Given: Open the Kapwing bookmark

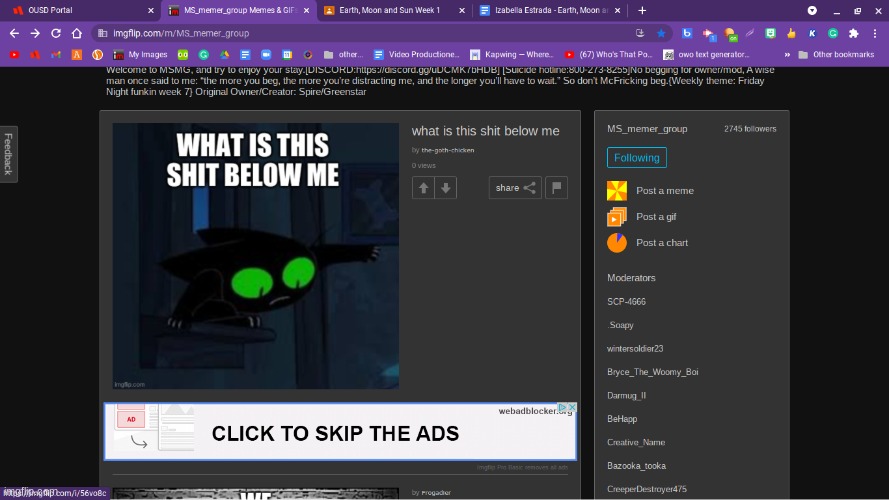Looking at the screenshot, I should (x=511, y=54).
